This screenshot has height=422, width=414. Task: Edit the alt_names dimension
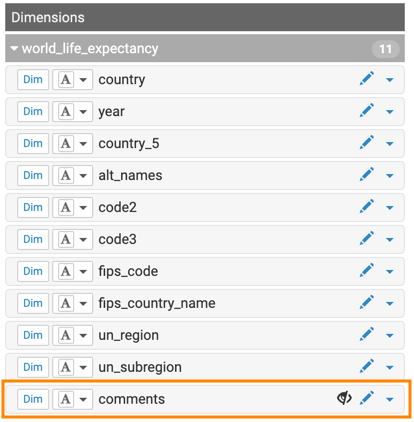click(x=367, y=175)
